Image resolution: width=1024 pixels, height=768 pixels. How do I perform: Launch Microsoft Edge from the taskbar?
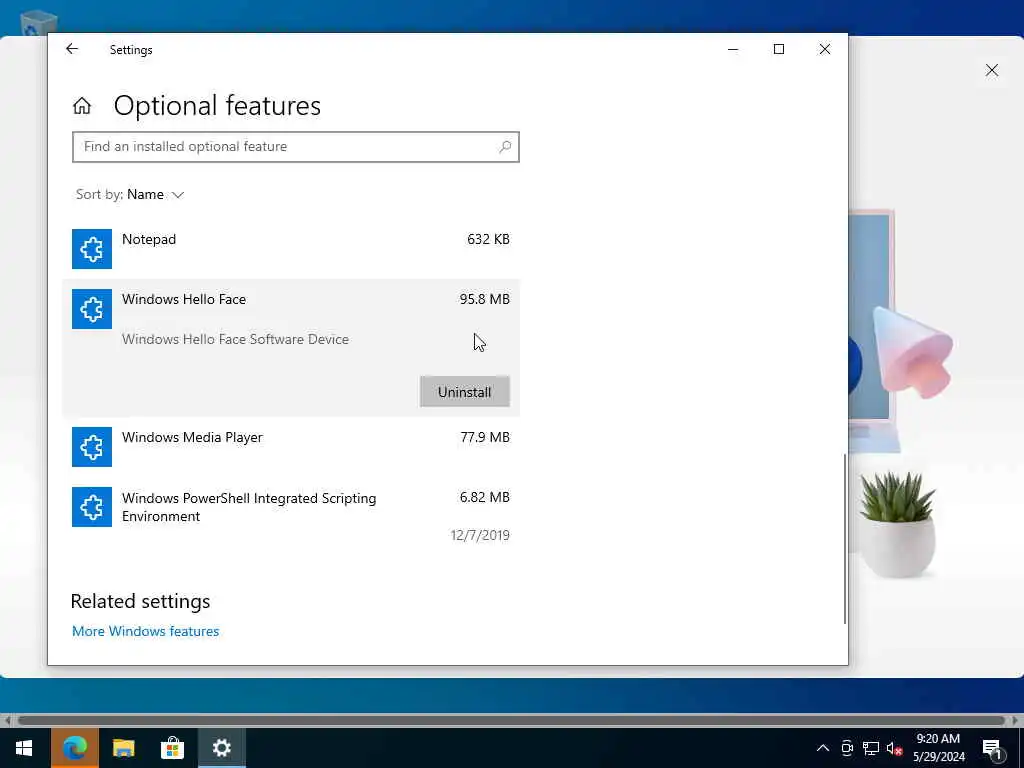[74, 748]
